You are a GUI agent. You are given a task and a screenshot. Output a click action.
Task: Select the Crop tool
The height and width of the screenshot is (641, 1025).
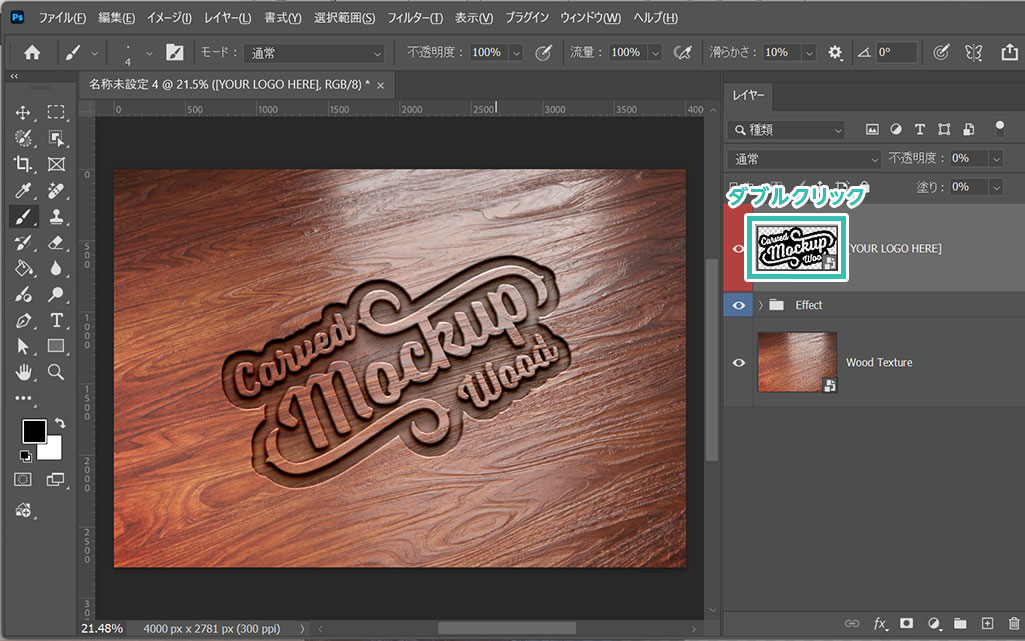coord(23,164)
